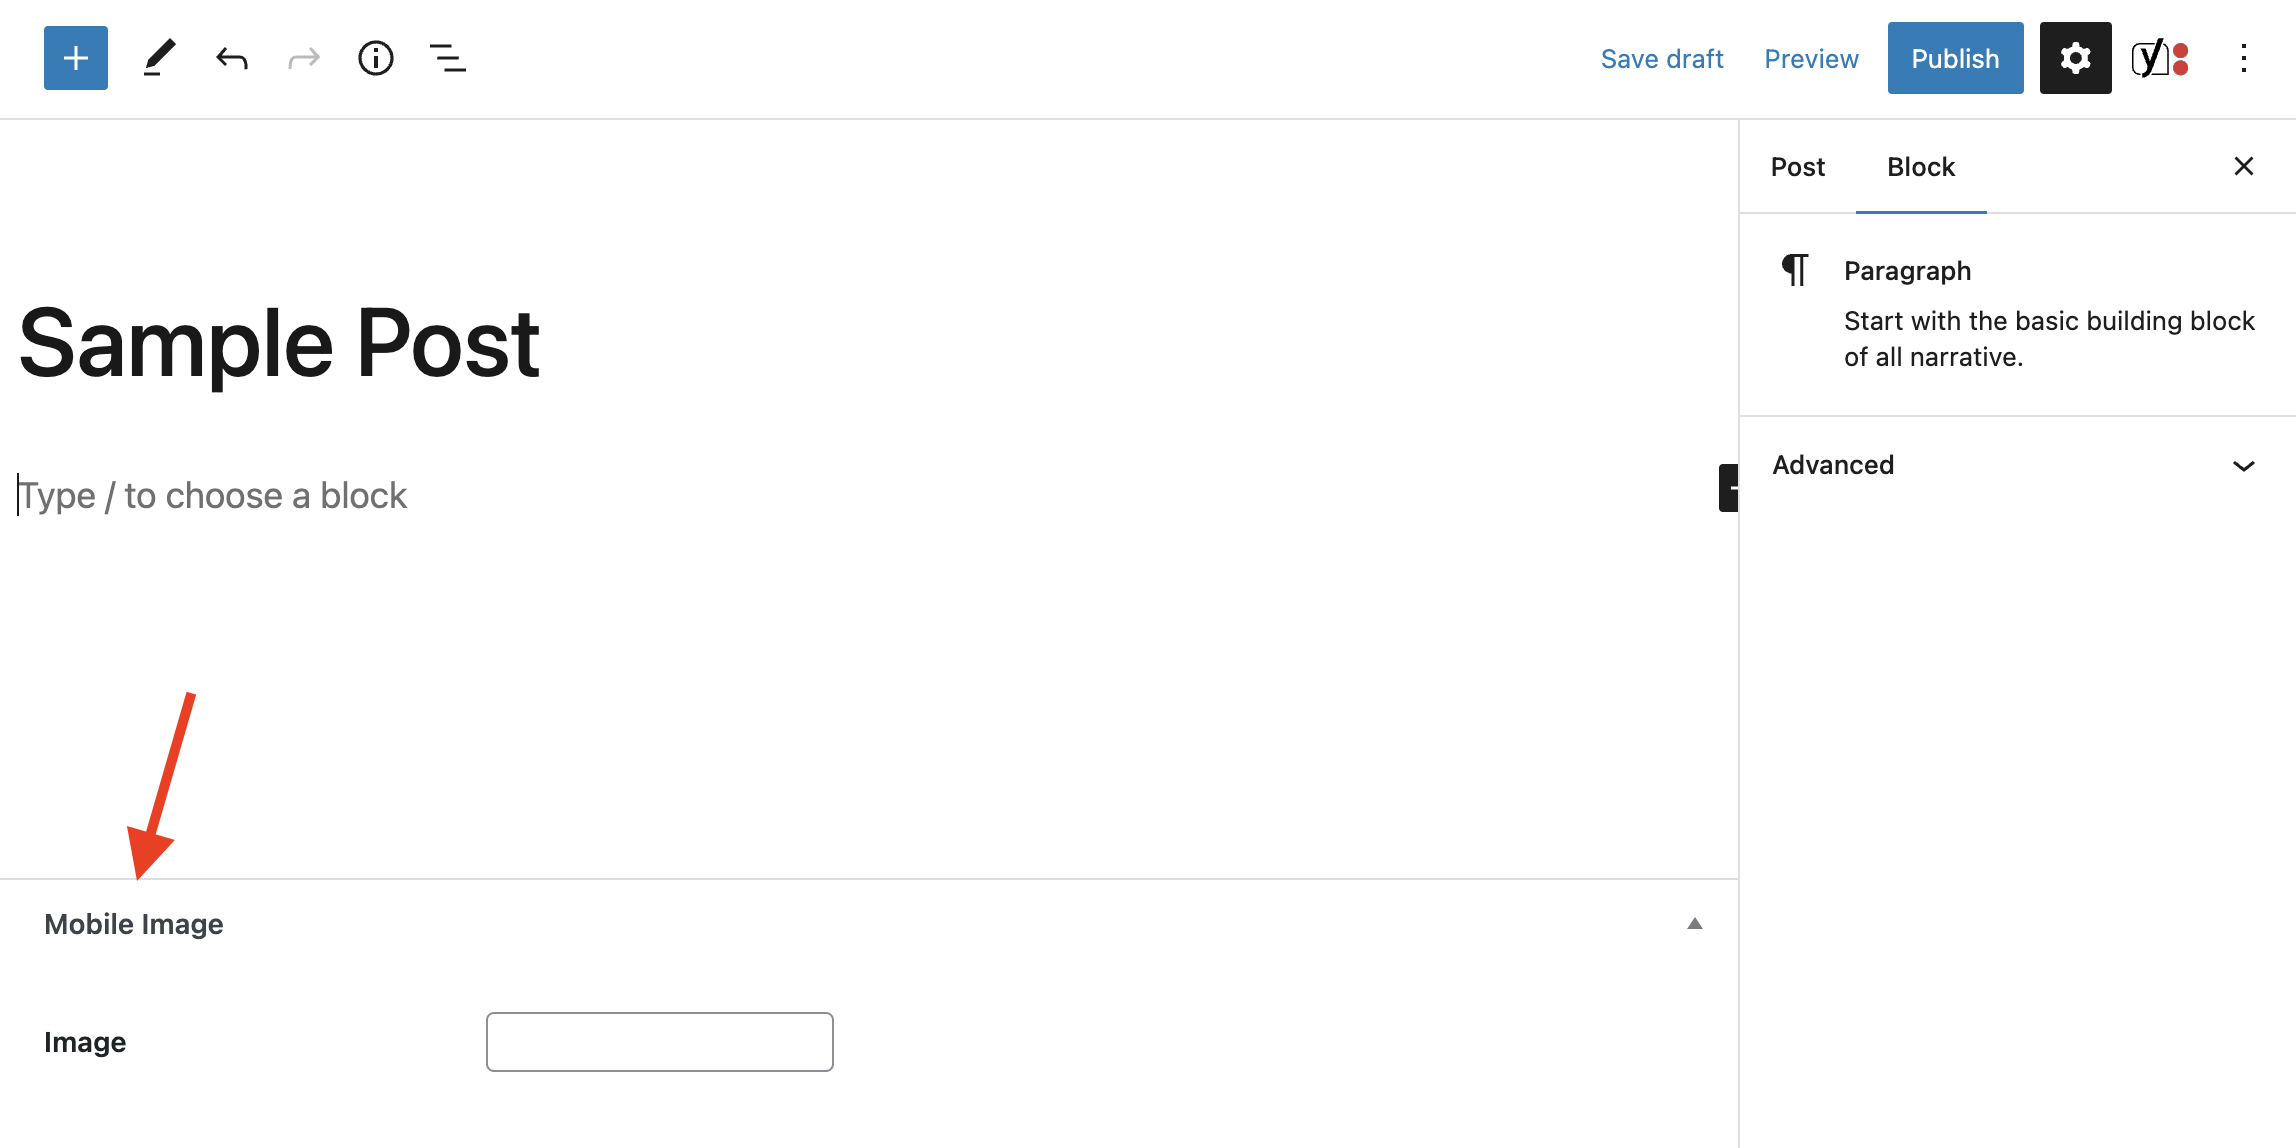The width and height of the screenshot is (2296, 1148).
Task: Redo the last undone change
Action: pyautogui.click(x=304, y=58)
